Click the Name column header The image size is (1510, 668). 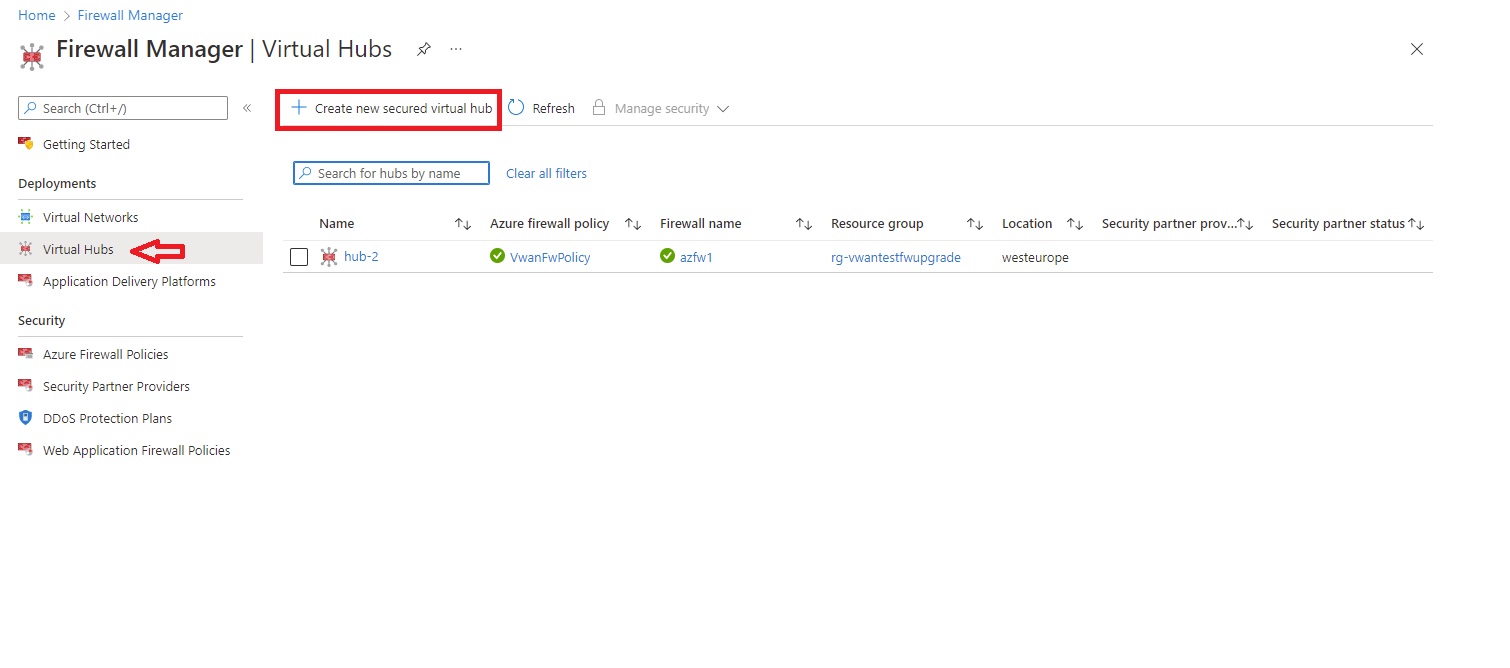point(337,224)
